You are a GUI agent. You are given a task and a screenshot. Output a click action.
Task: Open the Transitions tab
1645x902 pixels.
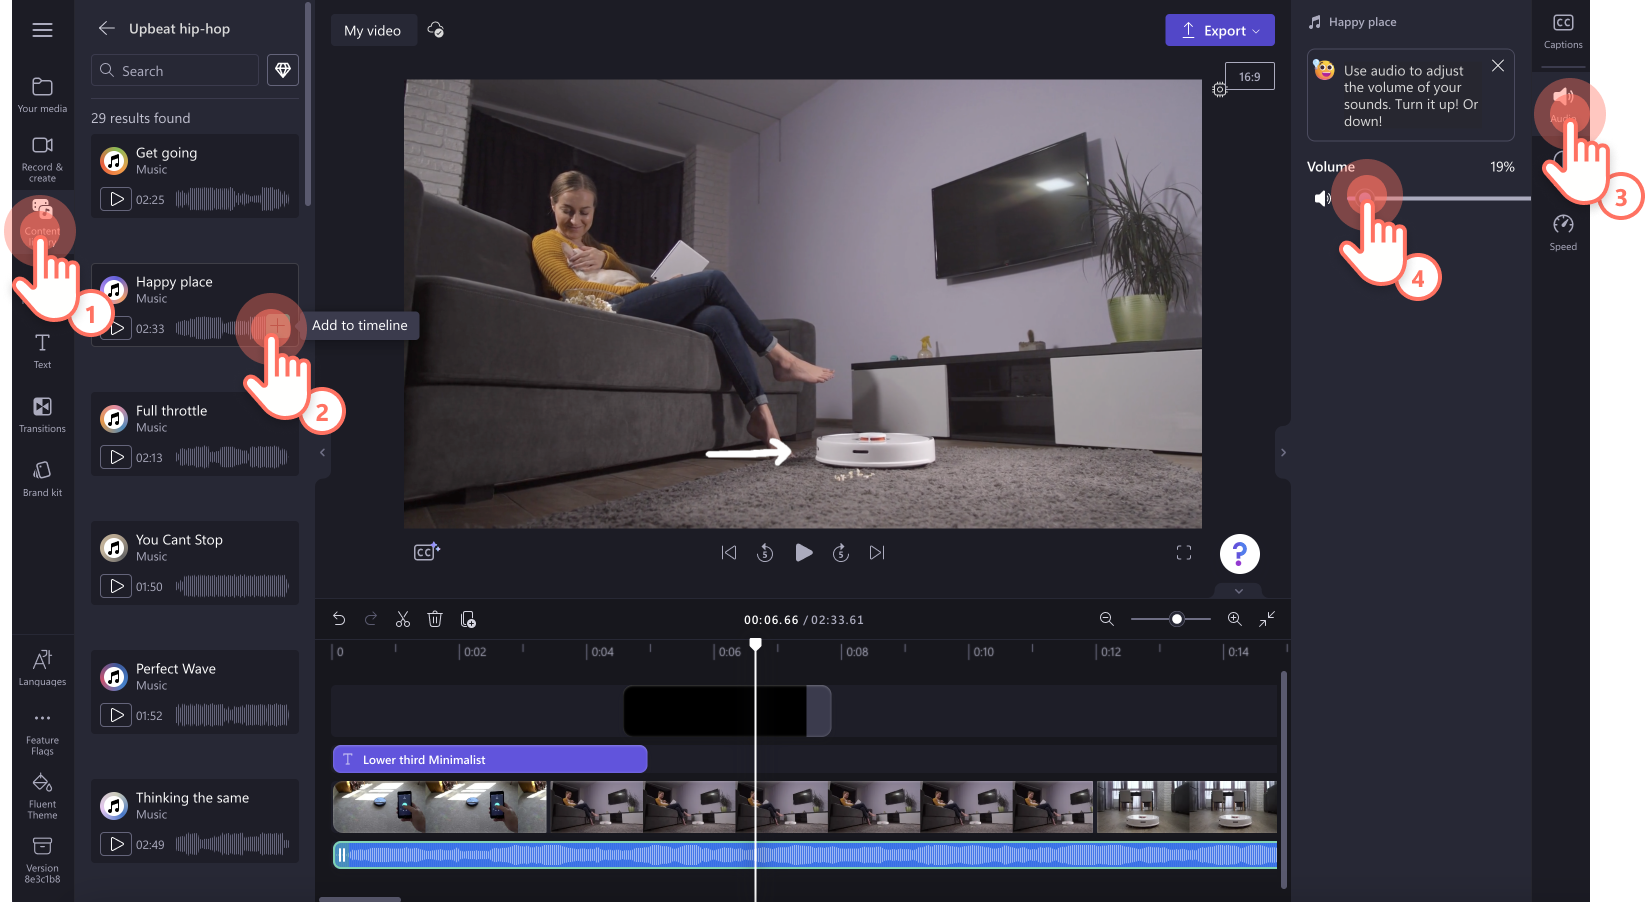click(42, 415)
